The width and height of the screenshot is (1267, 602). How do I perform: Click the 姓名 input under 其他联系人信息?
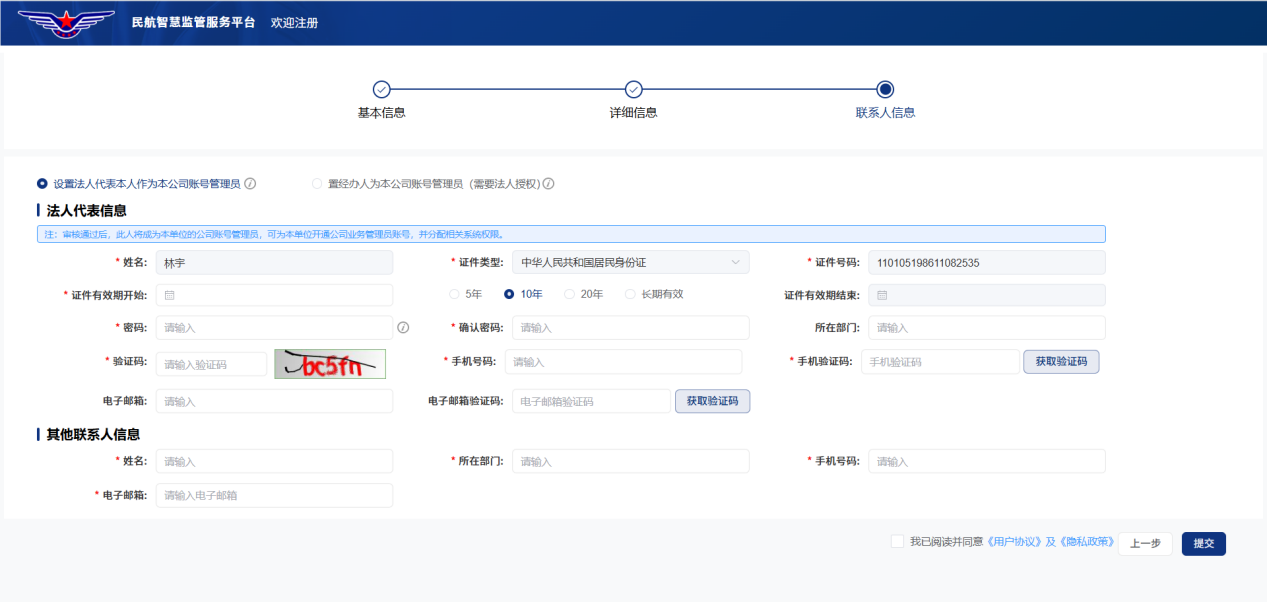coord(274,461)
